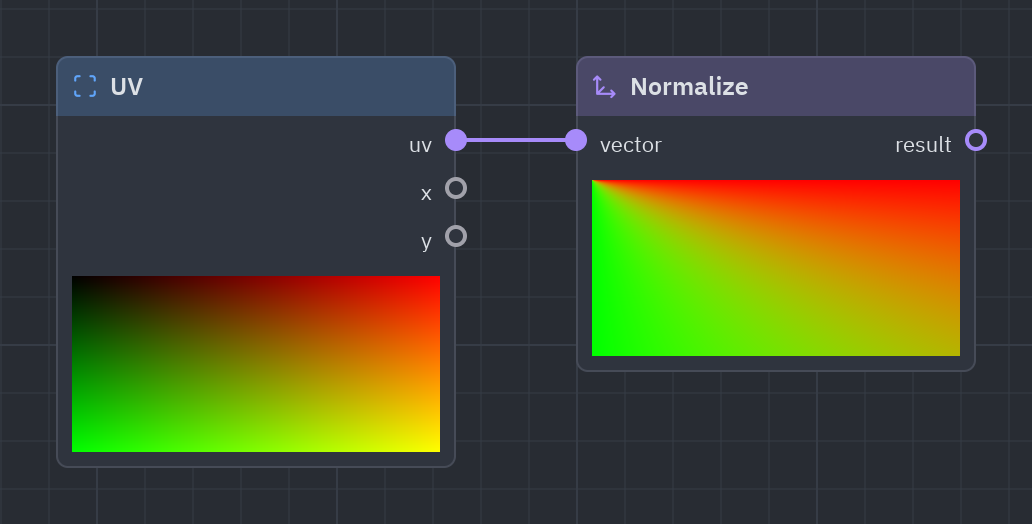Image resolution: width=1032 pixels, height=524 pixels.
Task: Select the Normalize node title
Action: click(x=689, y=87)
